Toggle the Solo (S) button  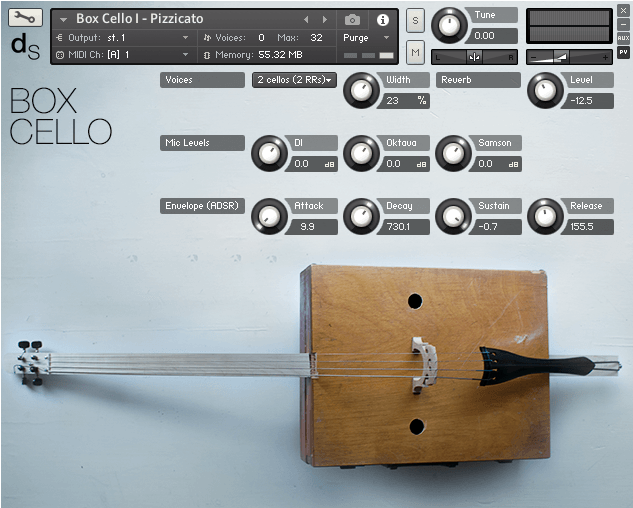pos(415,20)
